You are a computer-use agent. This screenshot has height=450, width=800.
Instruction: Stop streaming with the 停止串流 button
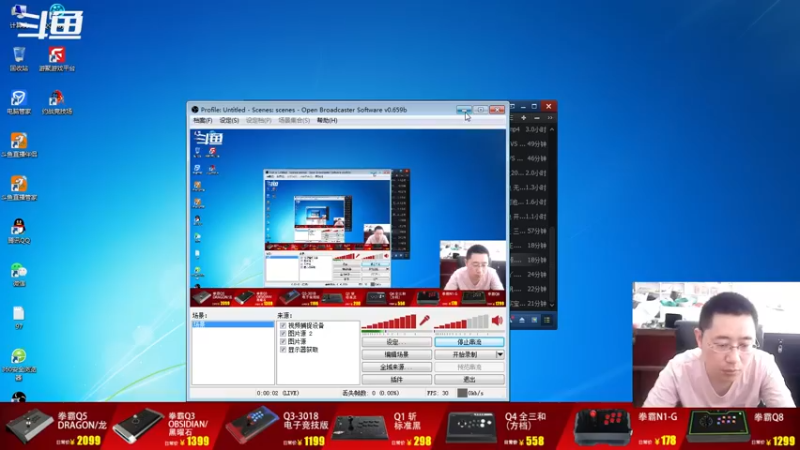pos(469,342)
